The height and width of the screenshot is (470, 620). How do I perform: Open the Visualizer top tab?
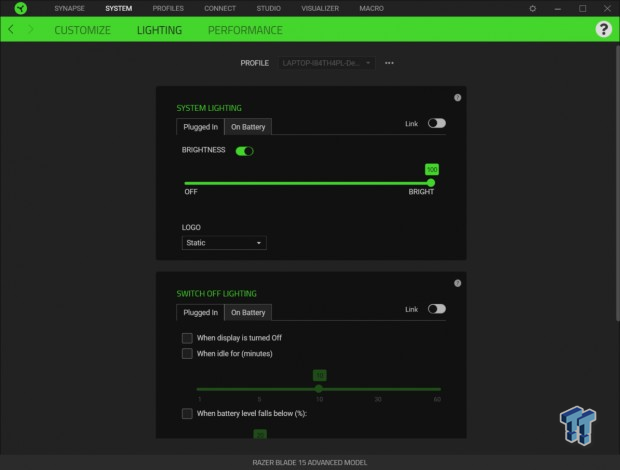(x=320, y=8)
